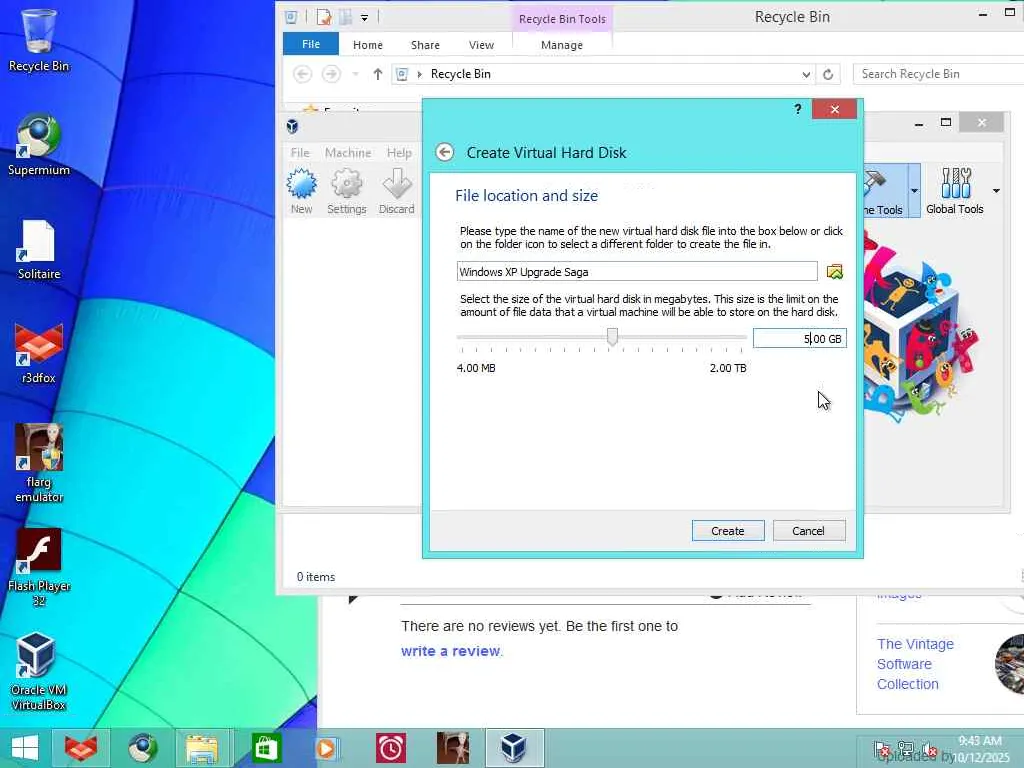This screenshot has width=1024, height=768.
Task: Open Supermium from the taskbar
Action: (x=142, y=748)
